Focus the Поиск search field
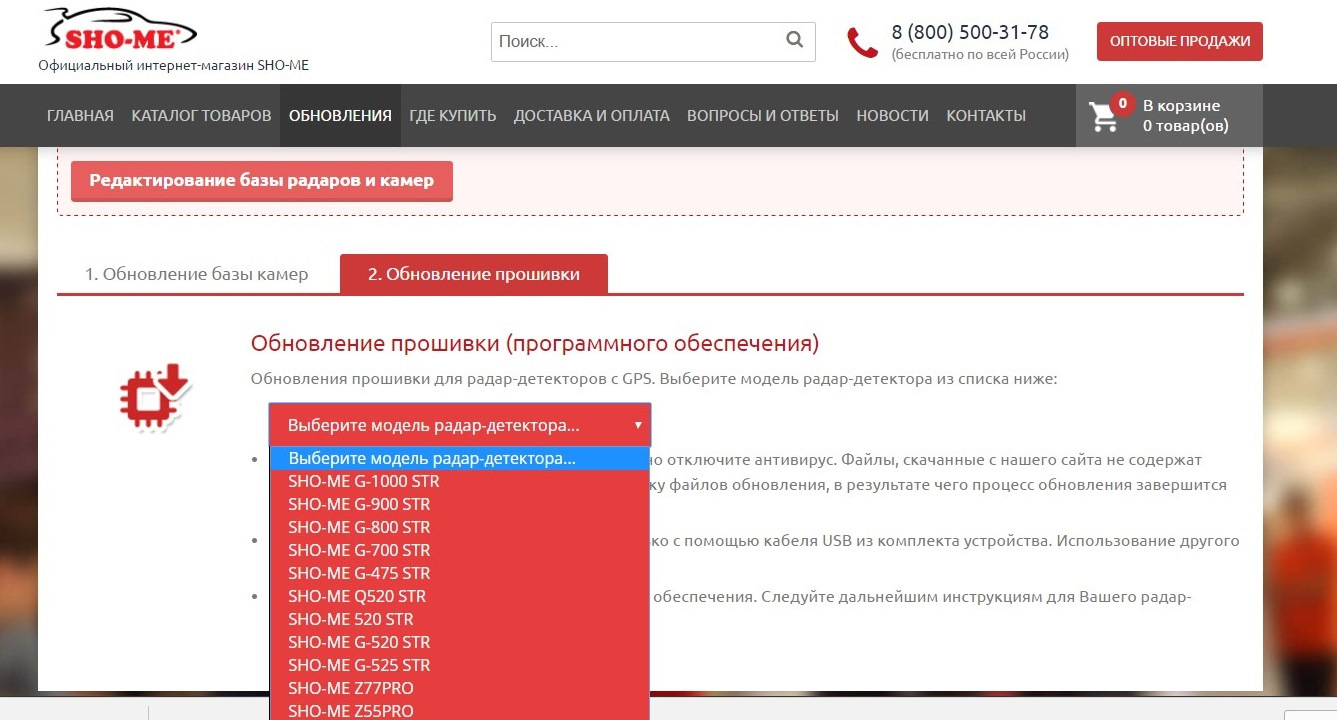The height and width of the screenshot is (720, 1337). click(x=653, y=42)
